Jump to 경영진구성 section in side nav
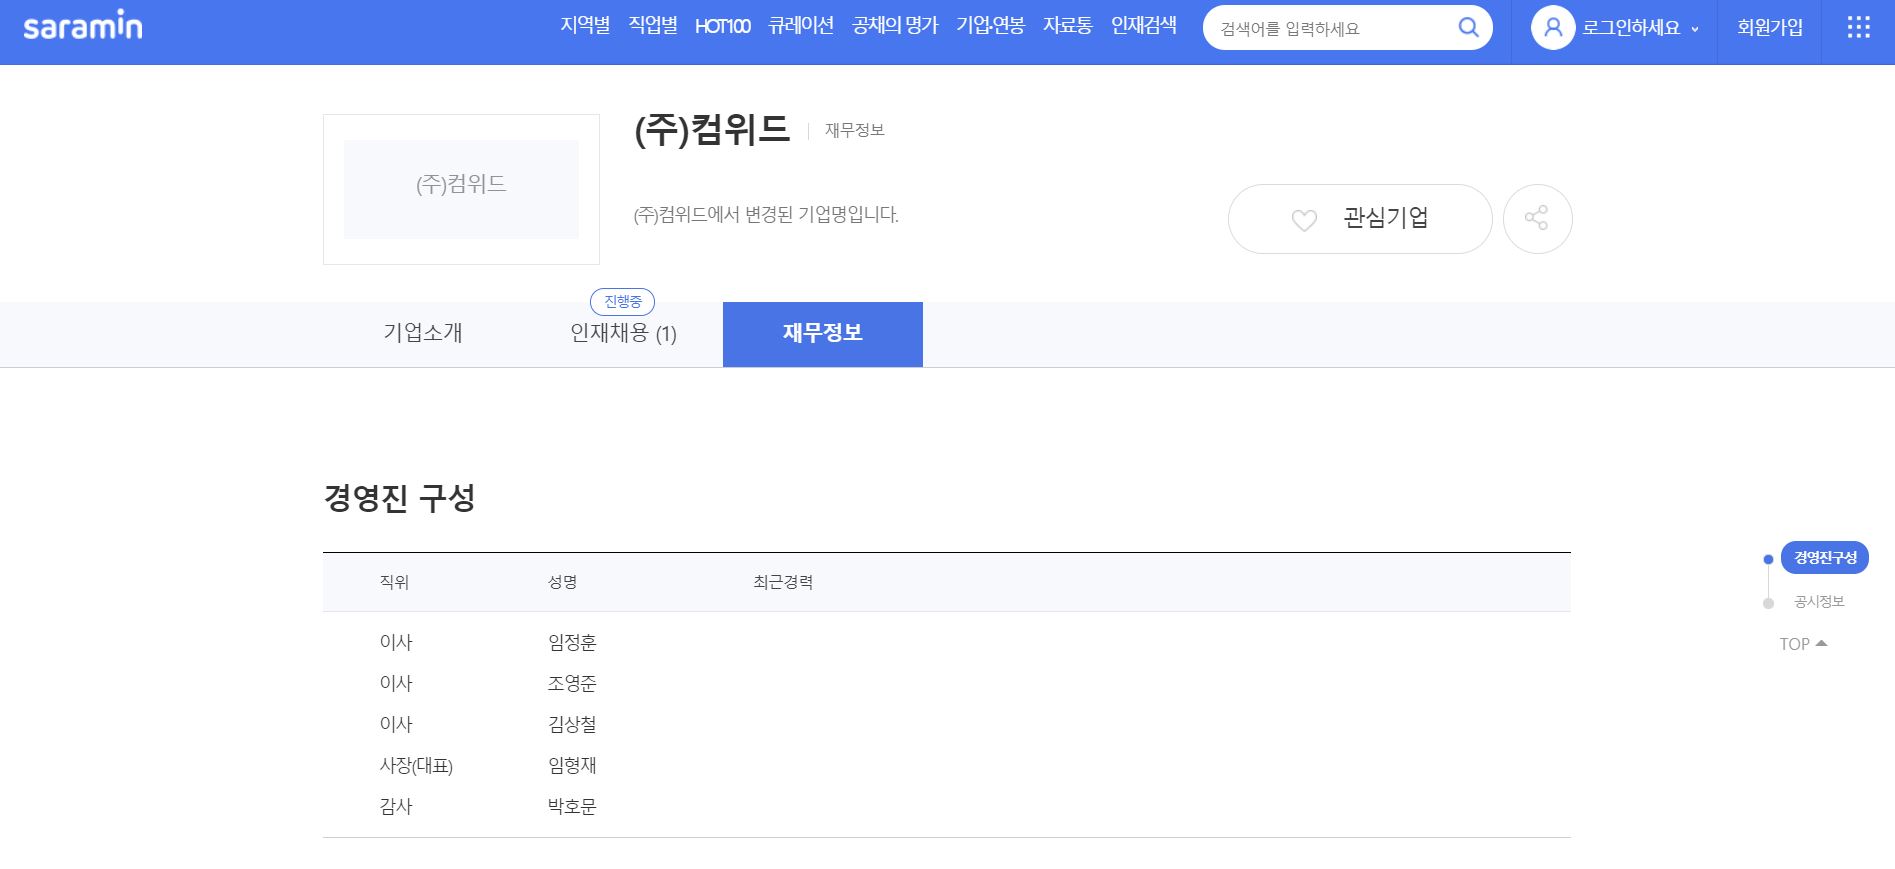 pos(1825,557)
